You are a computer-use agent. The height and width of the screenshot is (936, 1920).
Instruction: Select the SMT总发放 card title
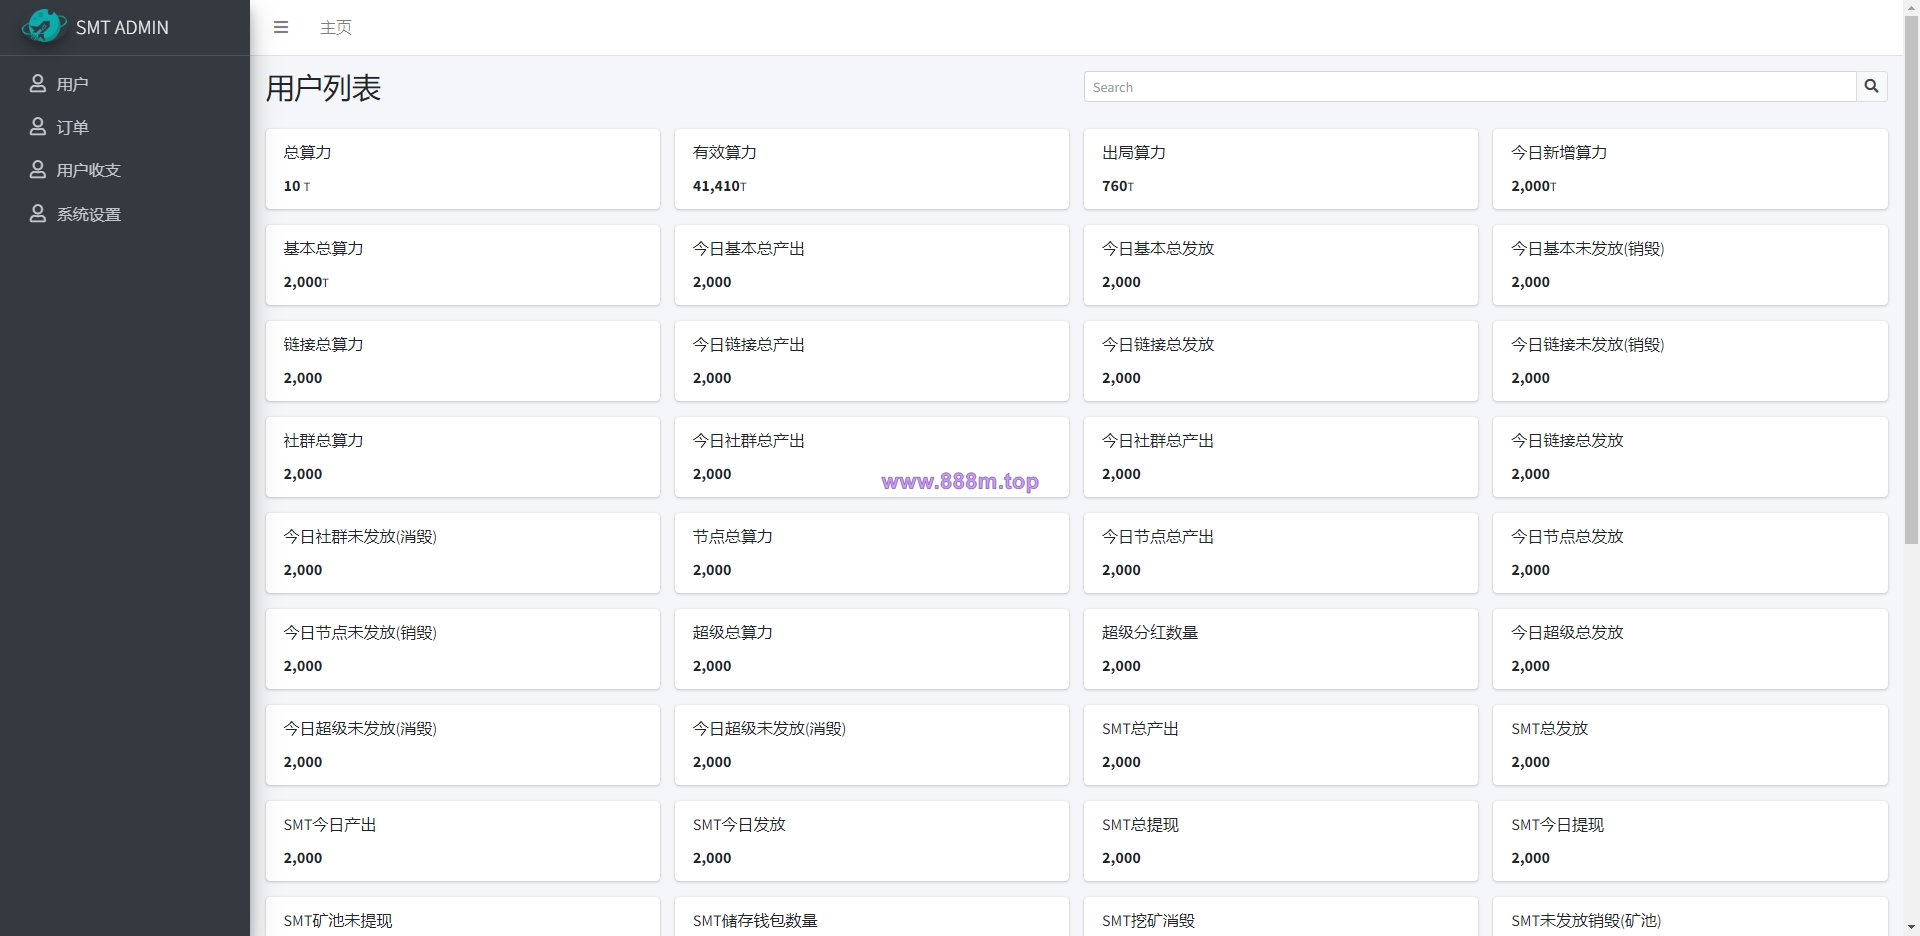click(1549, 729)
